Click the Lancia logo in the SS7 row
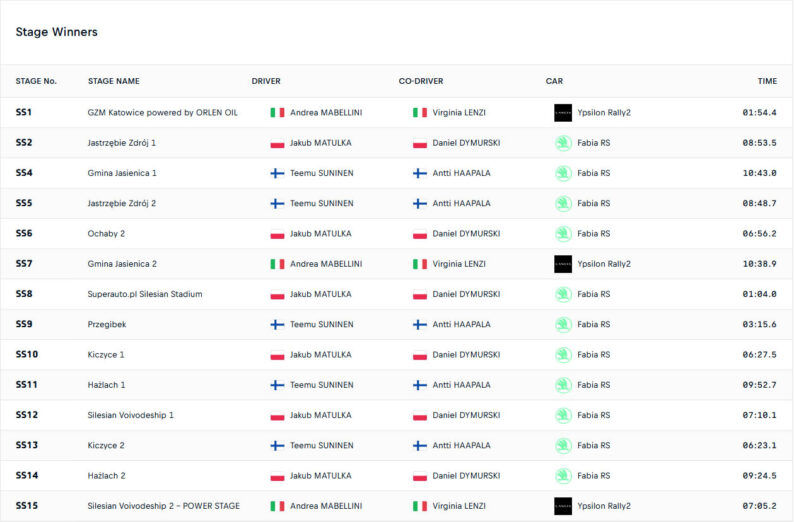Image resolution: width=794 pixels, height=522 pixels. 563,264
